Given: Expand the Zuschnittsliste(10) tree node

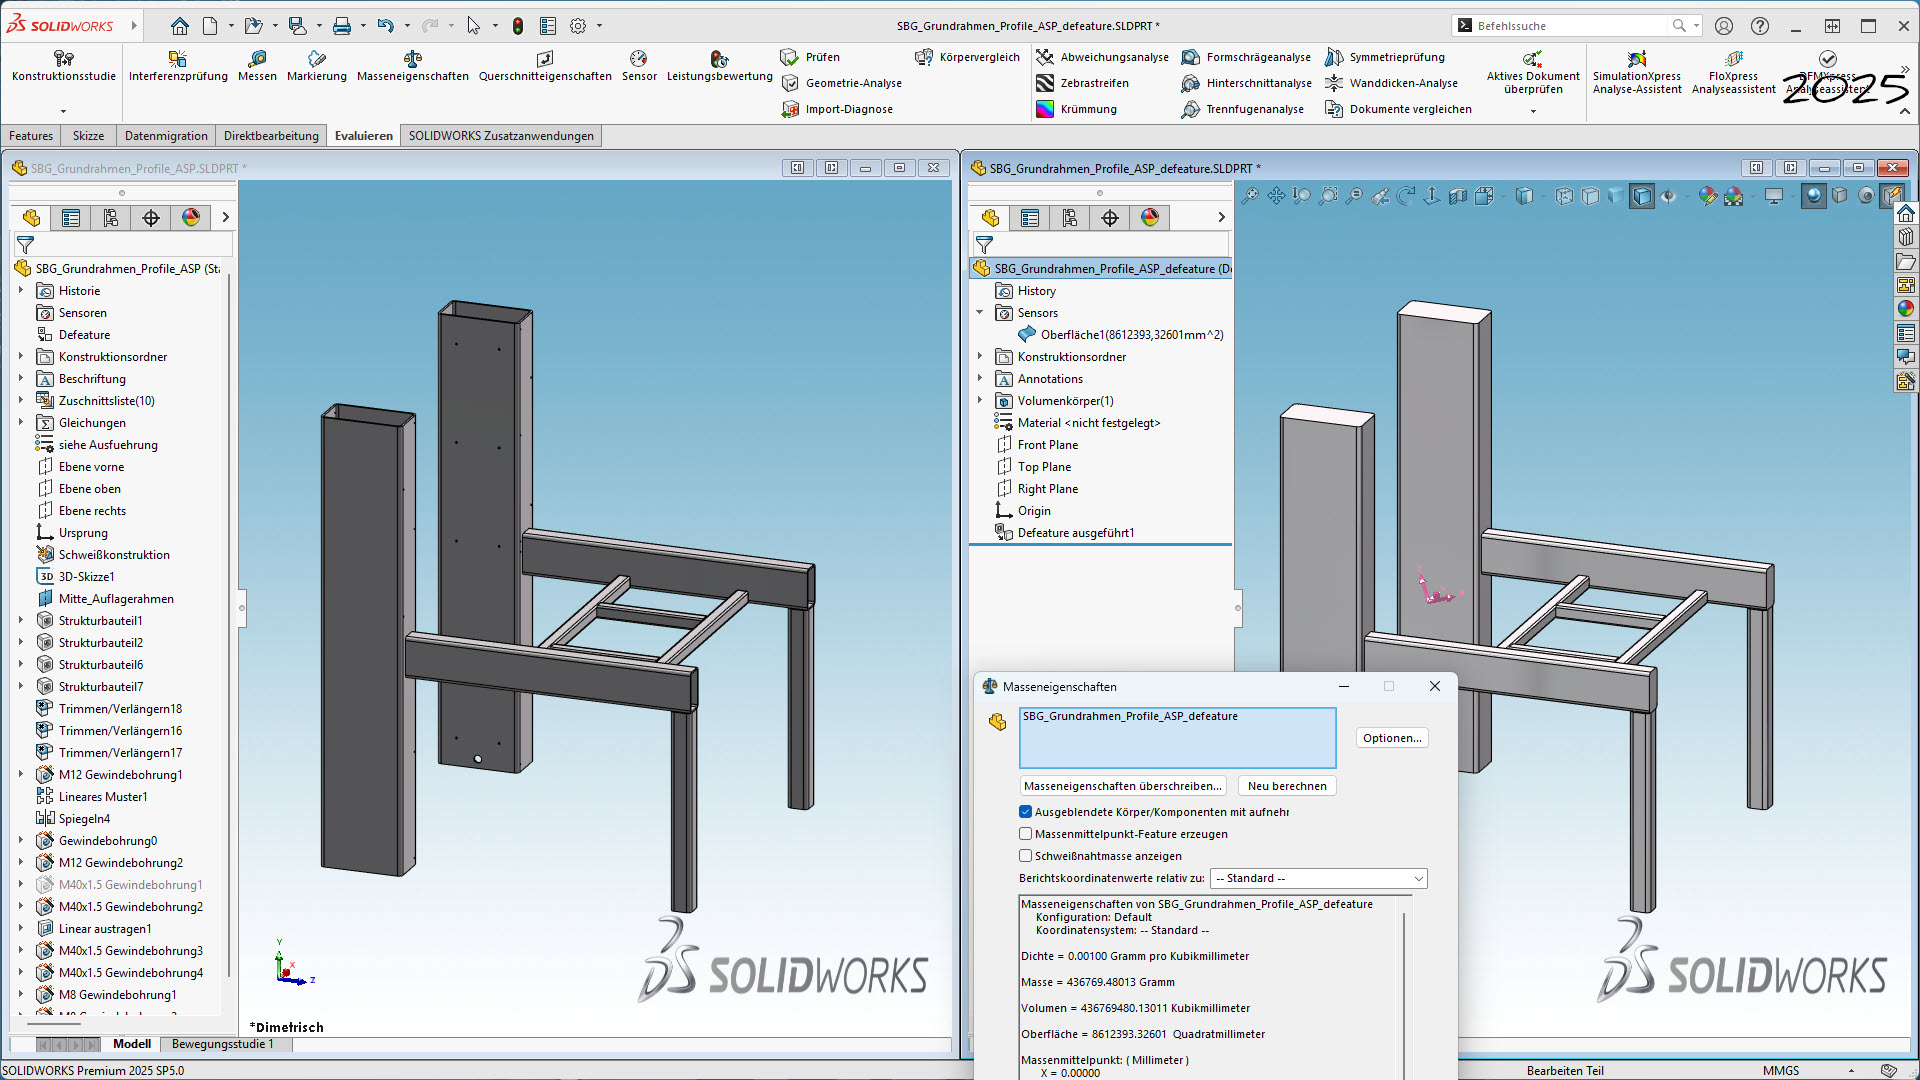Looking at the screenshot, I should pyautogui.click(x=21, y=400).
